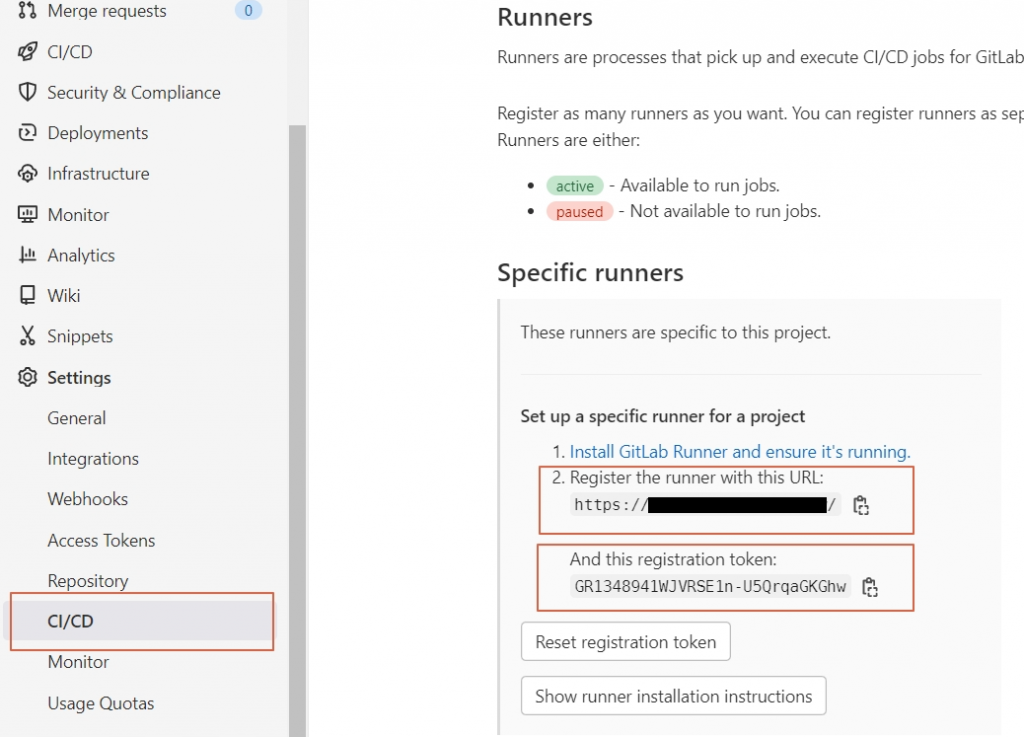This screenshot has width=1024, height=737.
Task: Click the CI/CD rocket icon
Action: (27, 52)
